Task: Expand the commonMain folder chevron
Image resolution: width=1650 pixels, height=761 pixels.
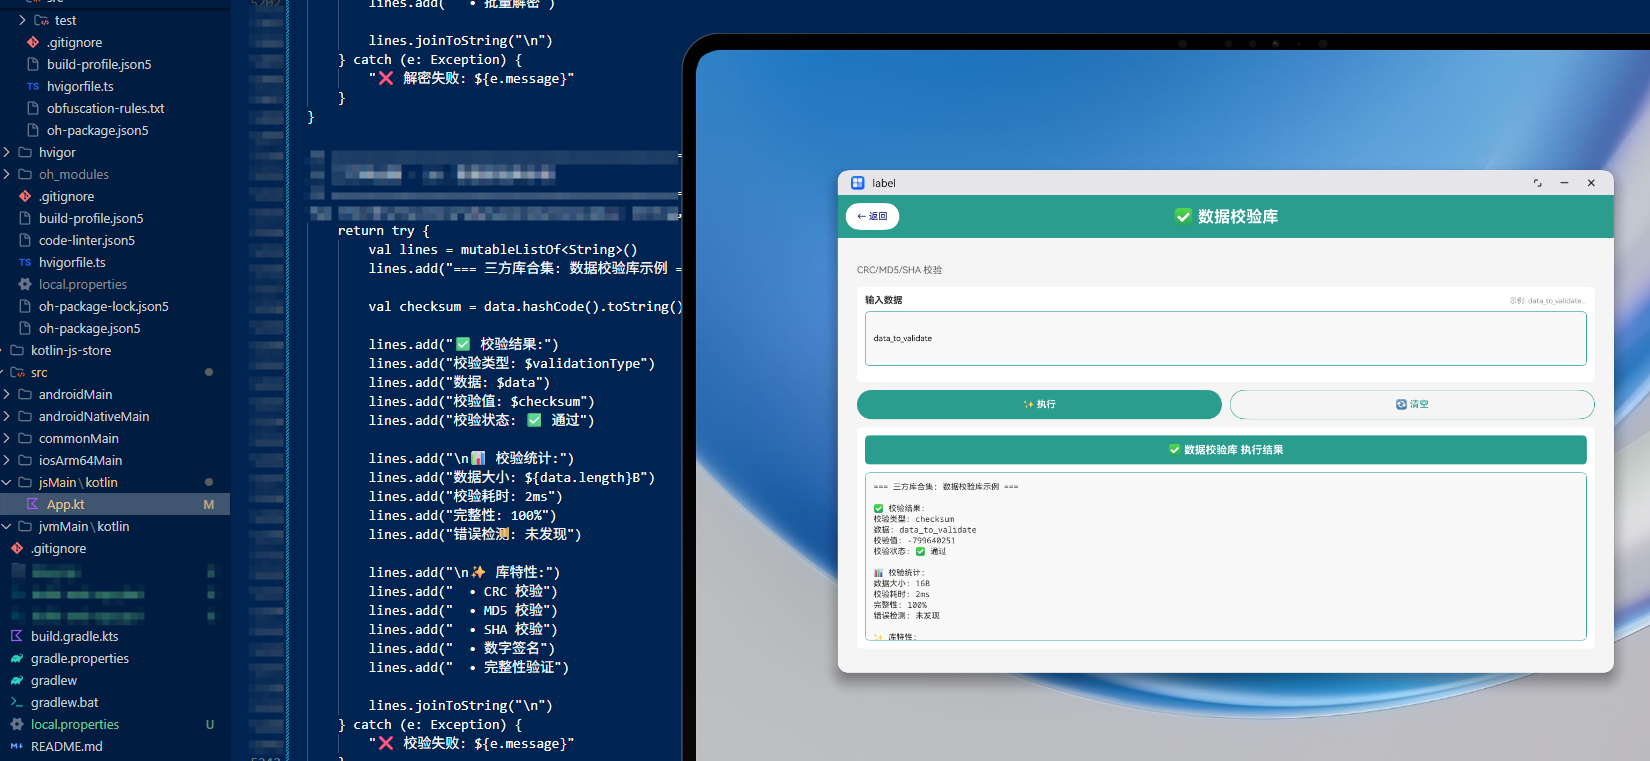Action: [x=7, y=438]
